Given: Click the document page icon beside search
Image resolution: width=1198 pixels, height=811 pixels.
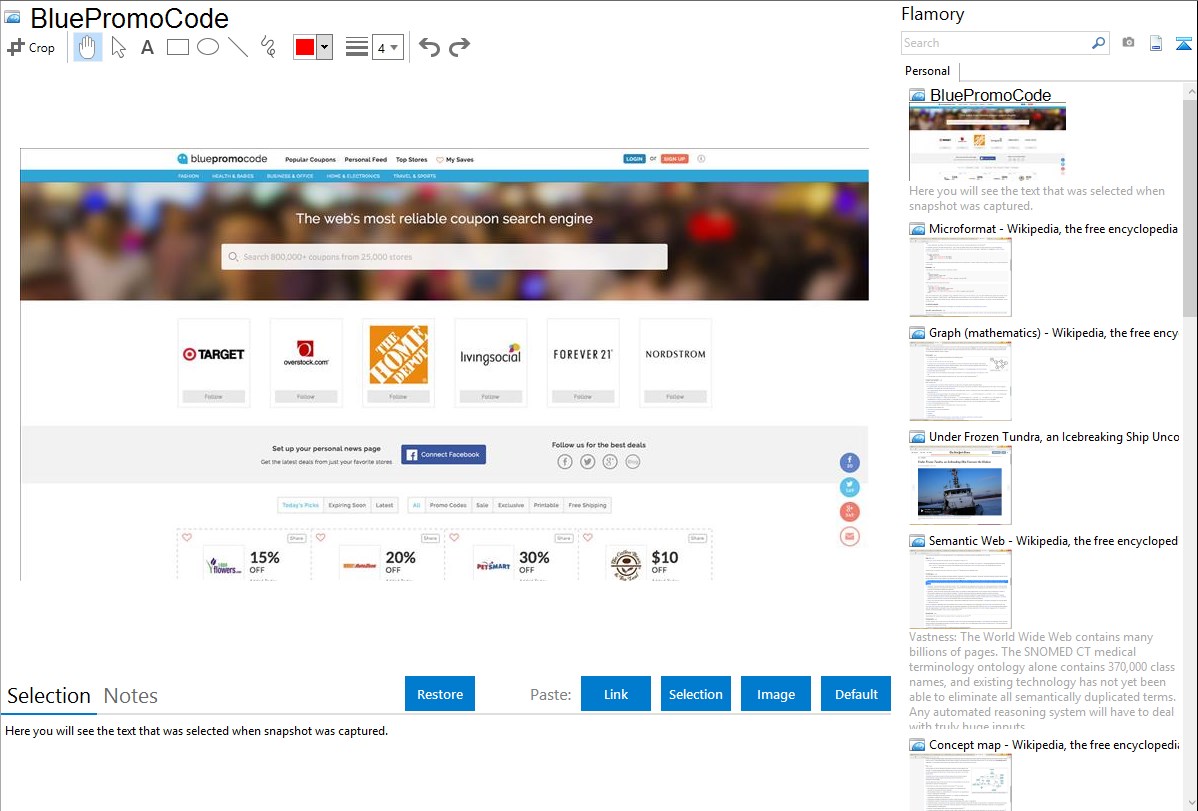Looking at the screenshot, I should click(1156, 43).
